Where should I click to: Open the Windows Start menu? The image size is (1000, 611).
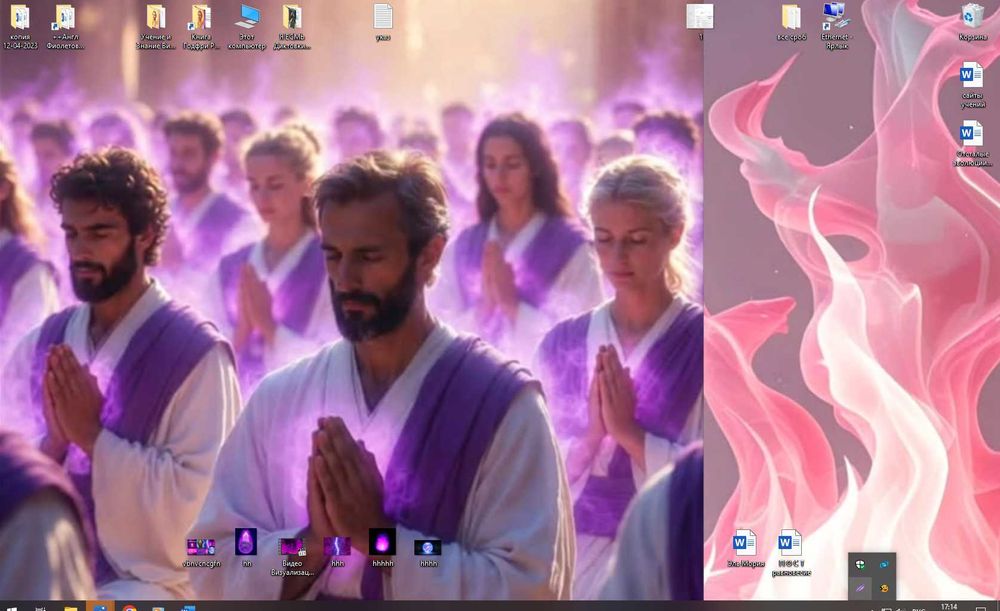pyautogui.click(x=11, y=607)
